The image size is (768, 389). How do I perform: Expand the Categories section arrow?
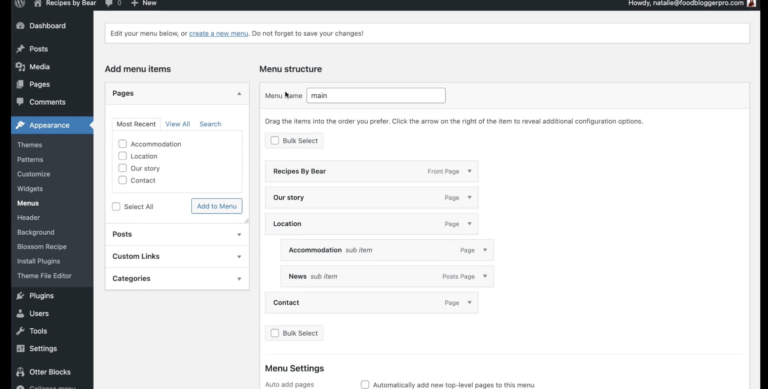[239, 279]
